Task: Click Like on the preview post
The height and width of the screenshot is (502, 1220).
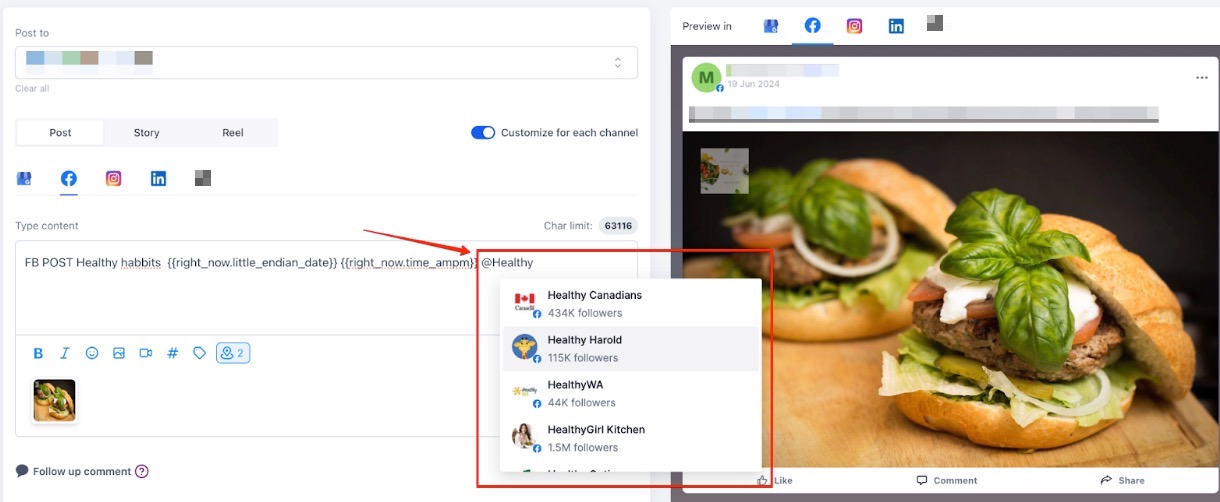Action: (x=775, y=480)
